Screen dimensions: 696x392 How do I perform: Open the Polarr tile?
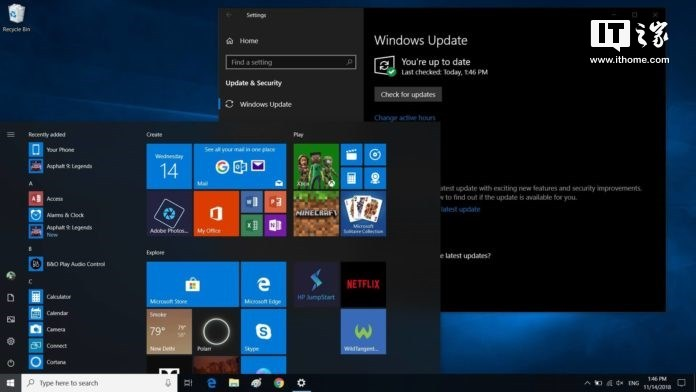(216, 332)
